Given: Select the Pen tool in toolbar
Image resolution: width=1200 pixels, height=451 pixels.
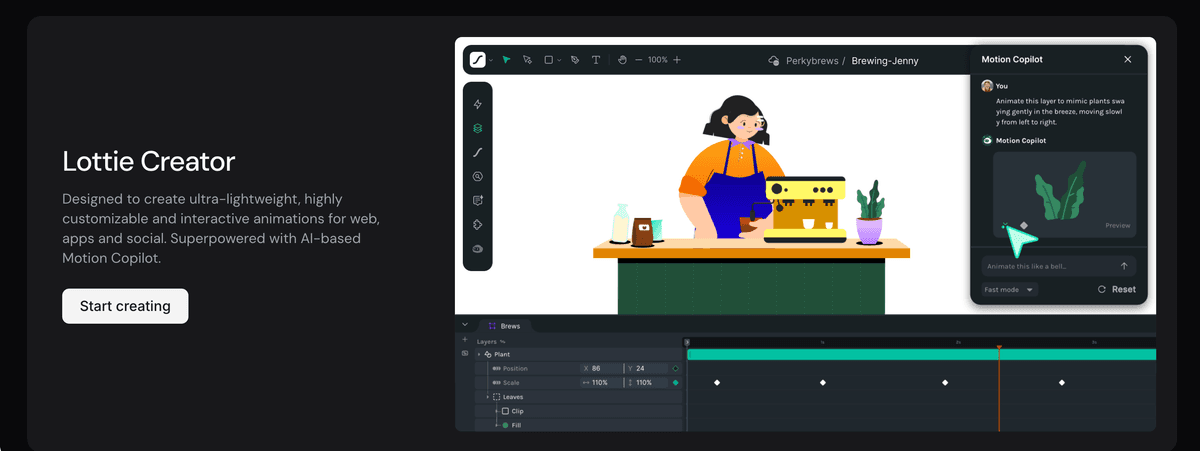Looking at the screenshot, I should pyautogui.click(x=575, y=60).
